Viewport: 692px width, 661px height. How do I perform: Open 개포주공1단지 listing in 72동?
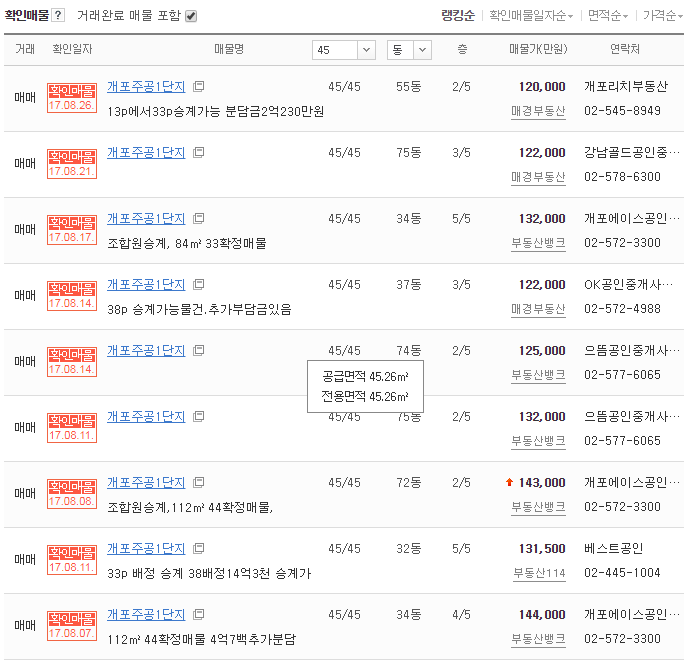(146, 482)
